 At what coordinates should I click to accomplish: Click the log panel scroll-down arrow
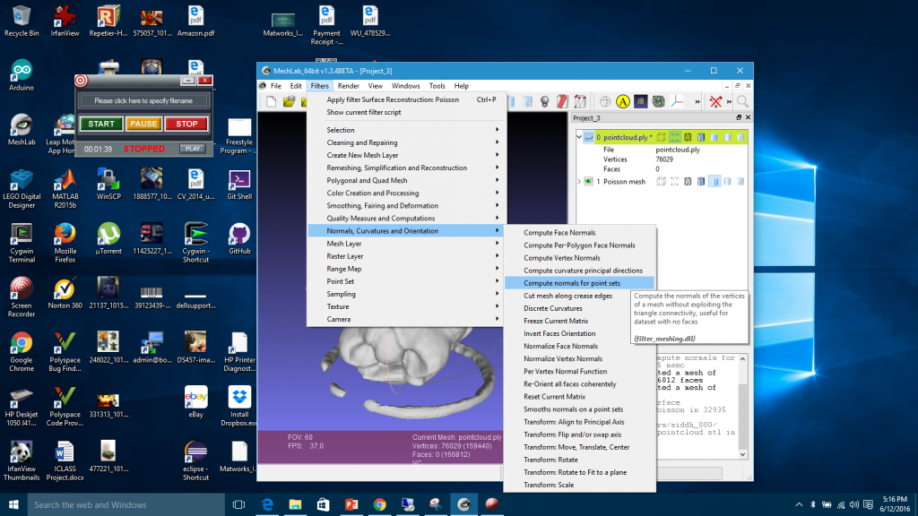(742, 455)
